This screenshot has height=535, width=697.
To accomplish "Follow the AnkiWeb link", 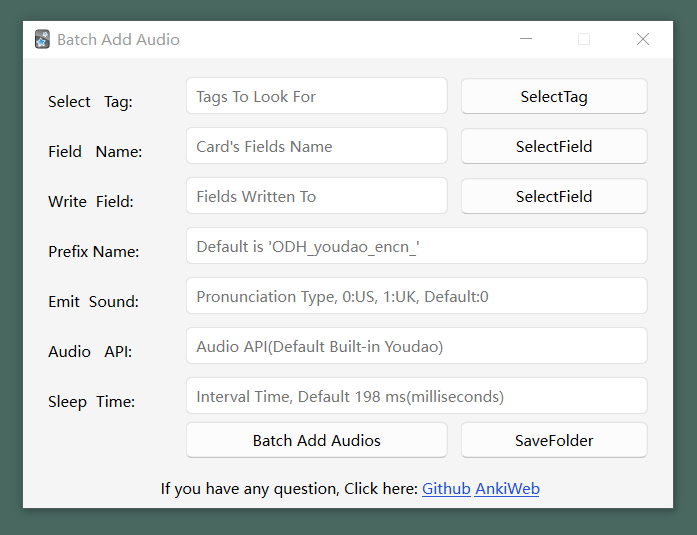I will [507, 489].
